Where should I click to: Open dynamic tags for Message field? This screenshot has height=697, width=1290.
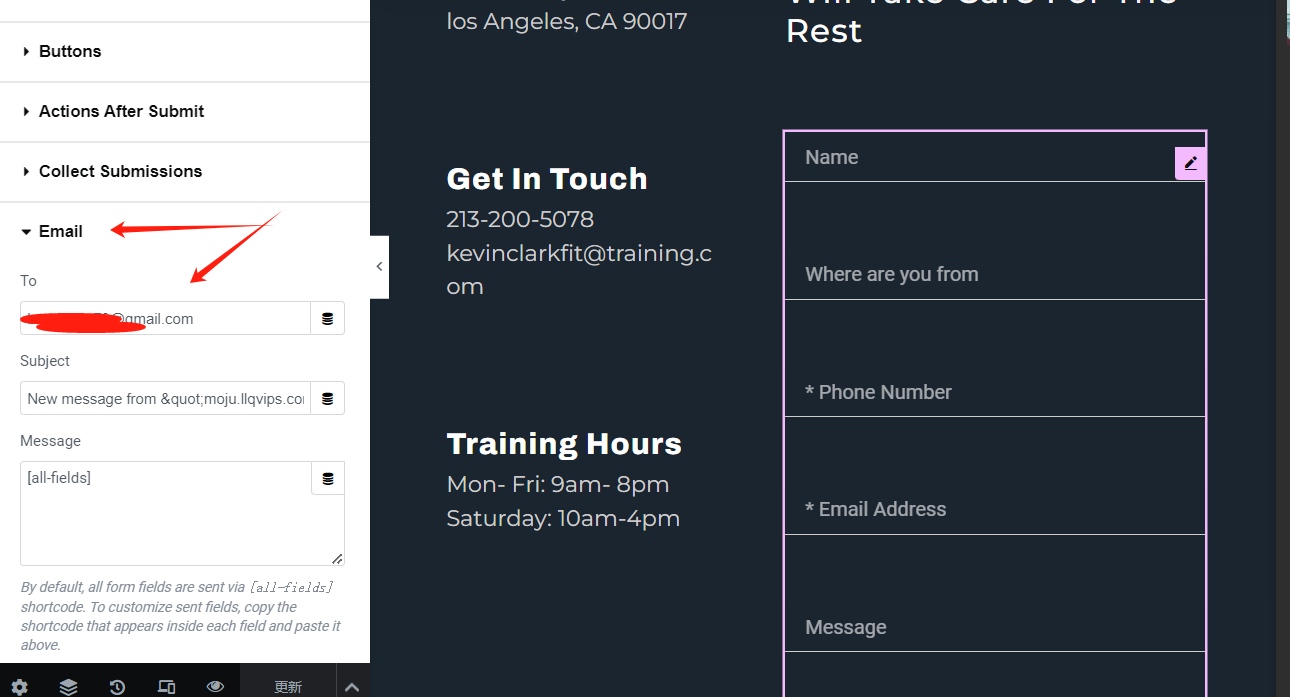[328, 479]
